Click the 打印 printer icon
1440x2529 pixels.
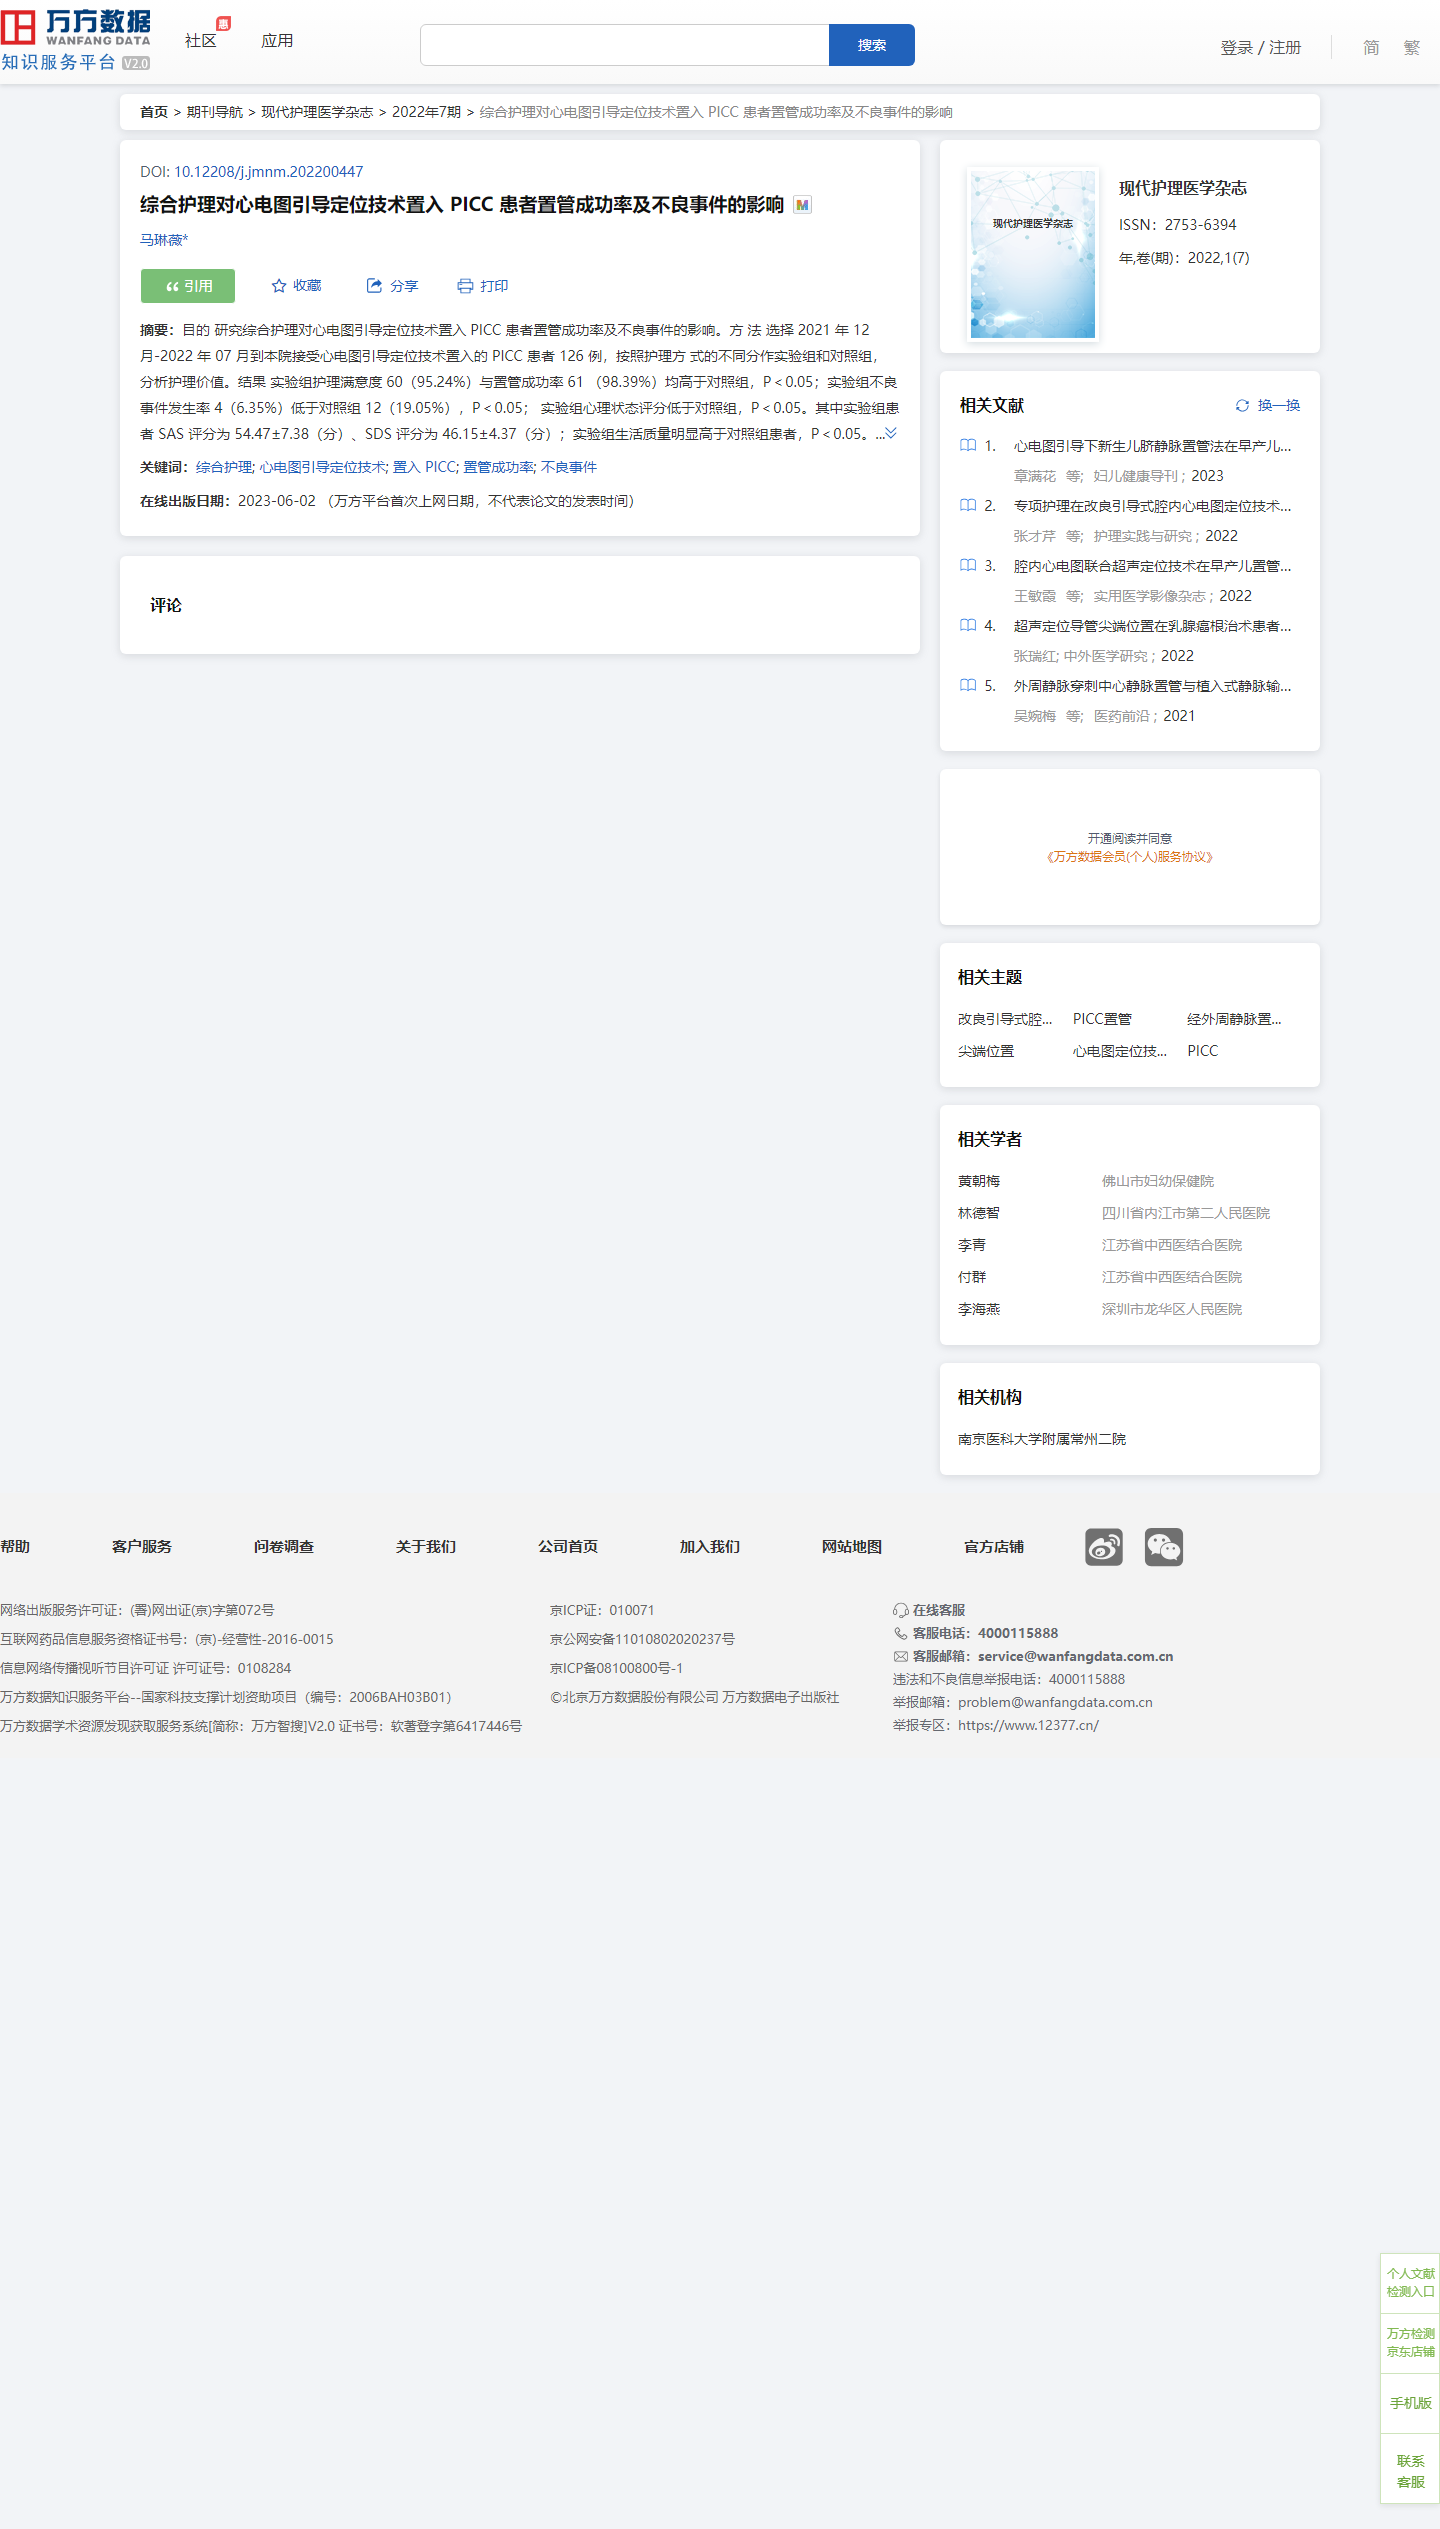point(465,286)
